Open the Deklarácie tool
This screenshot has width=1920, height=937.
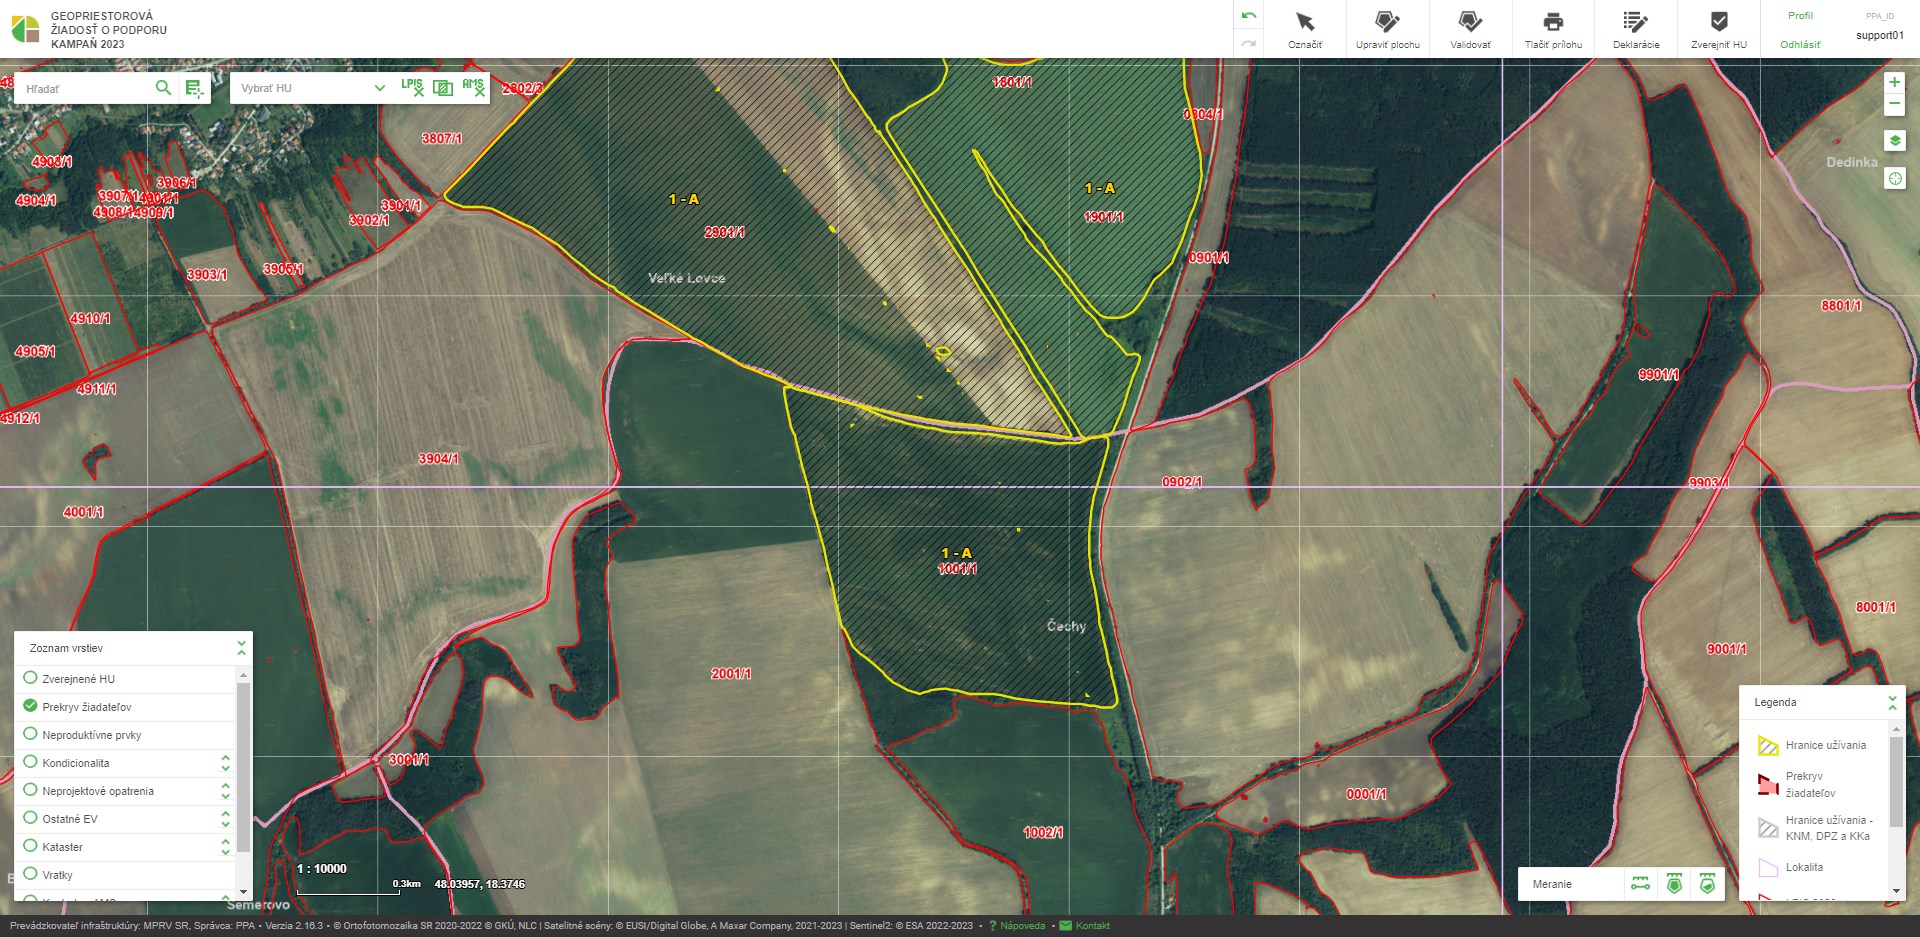click(1636, 30)
